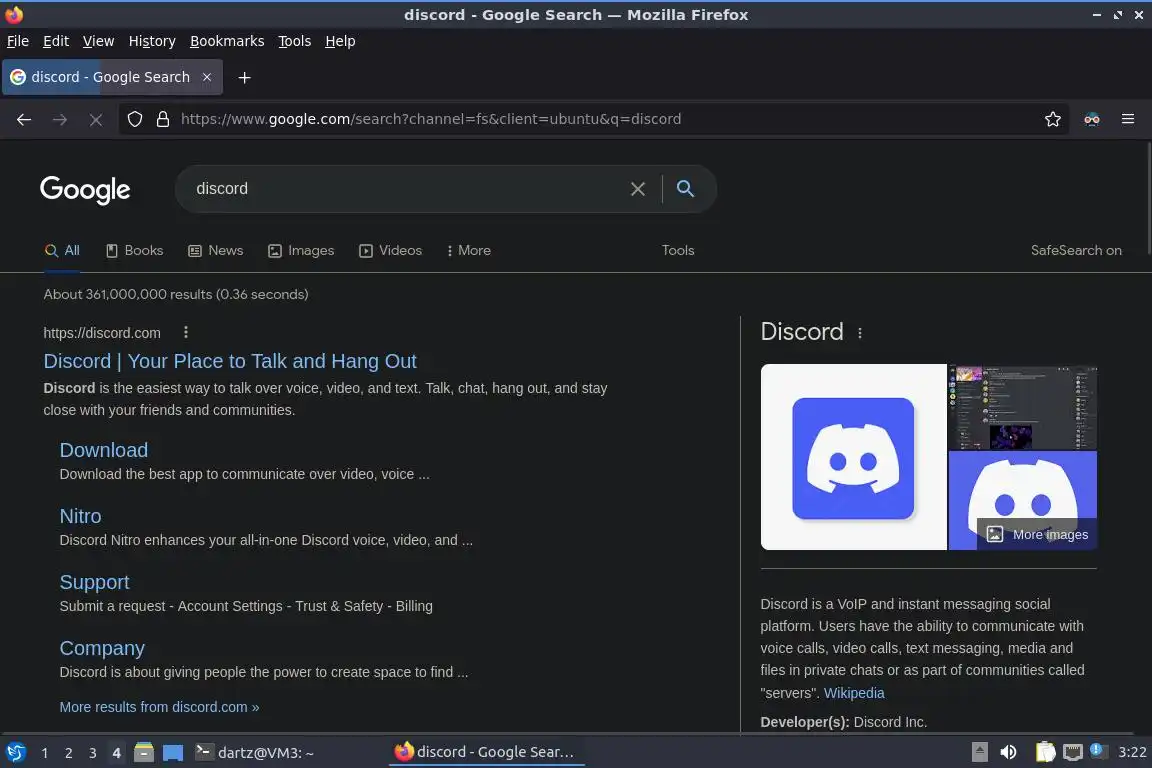Screen dimensions: 1152x768
Task: Open Google search Tools filter options
Action: (677, 251)
